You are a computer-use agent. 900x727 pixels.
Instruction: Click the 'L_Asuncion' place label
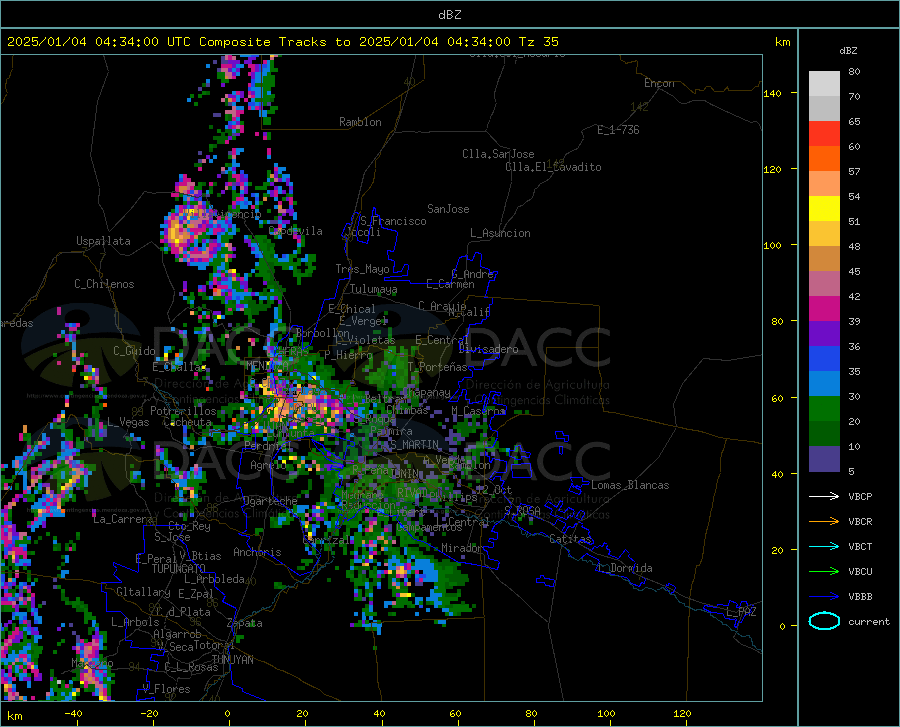pos(500,233)
